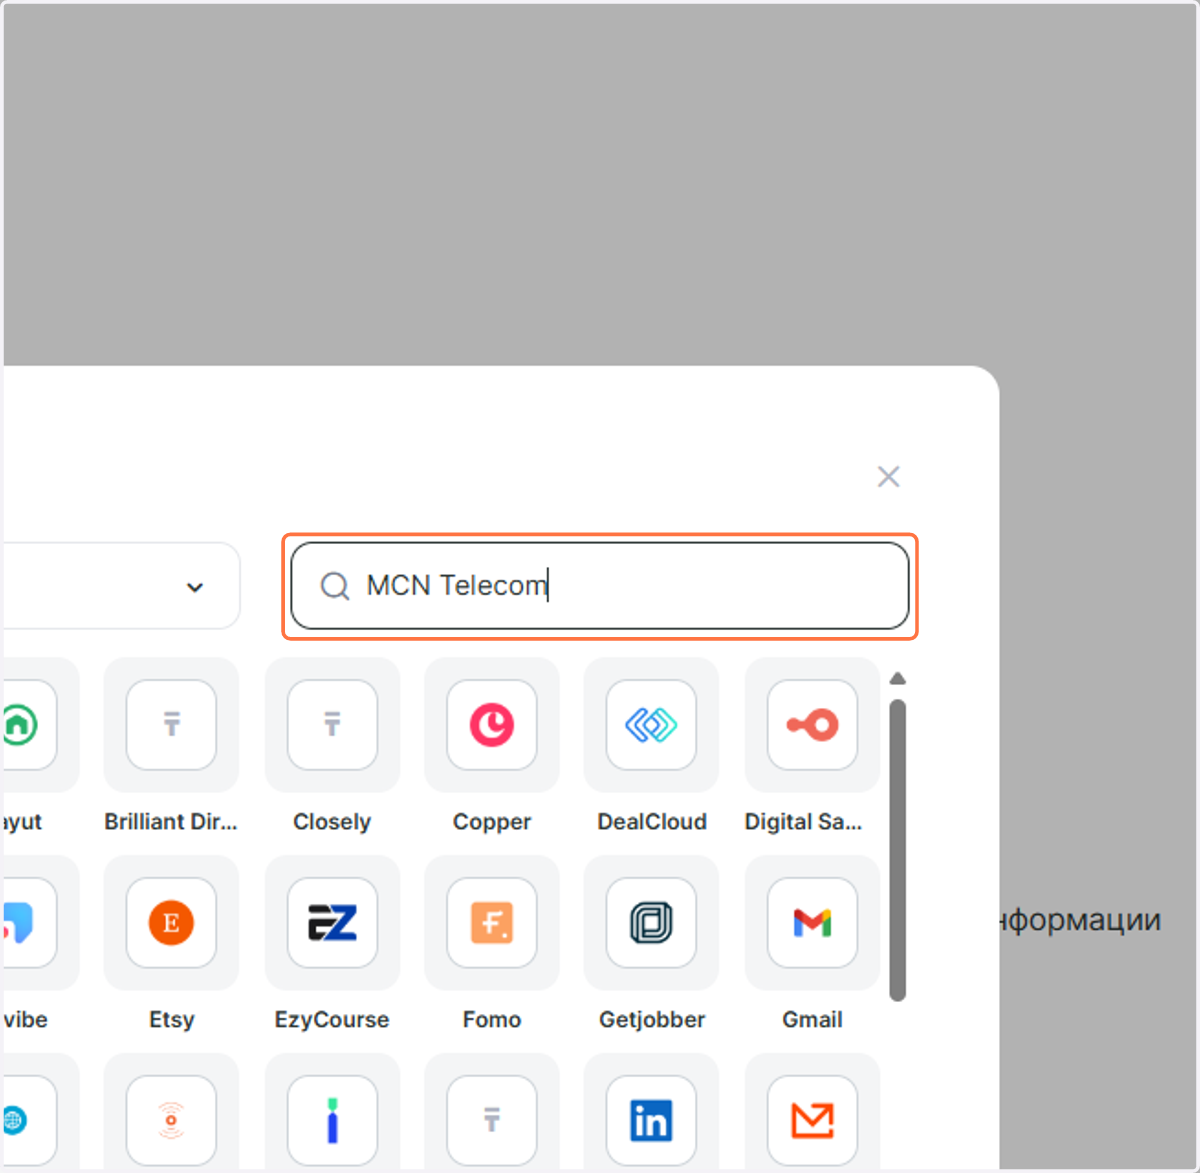Click the Copper label text
The height and width of the screenshot is (1173, 1200).
click(492, 822)
